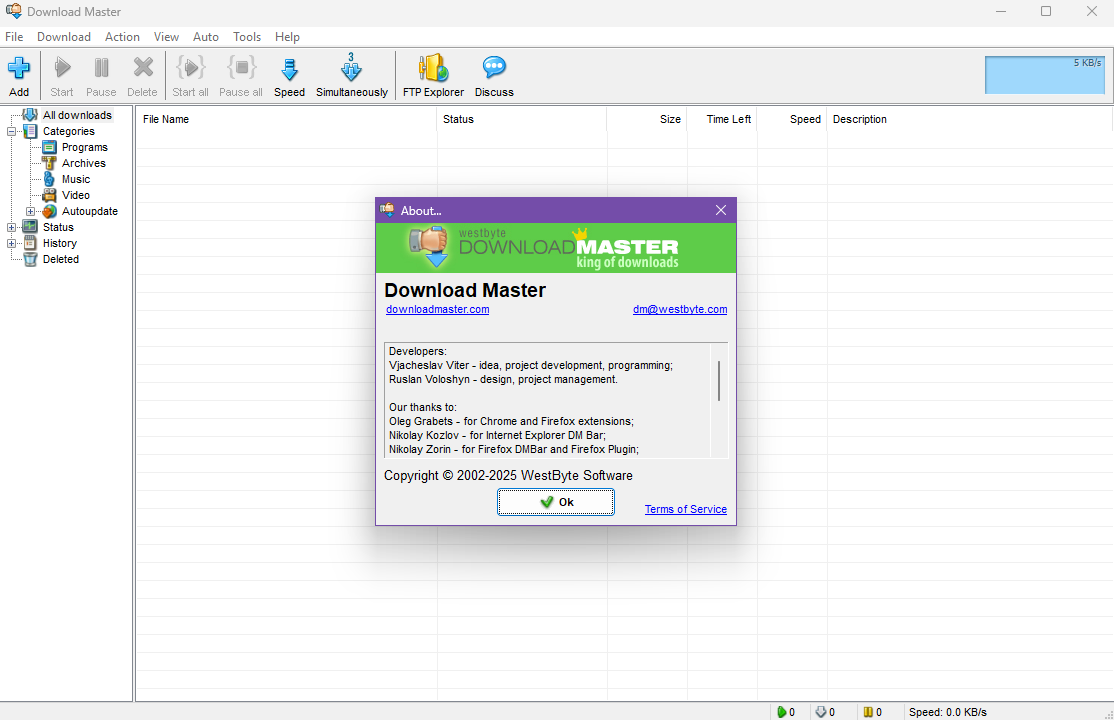
Task: Click the Add download toolbar icon
Action: 19,69
